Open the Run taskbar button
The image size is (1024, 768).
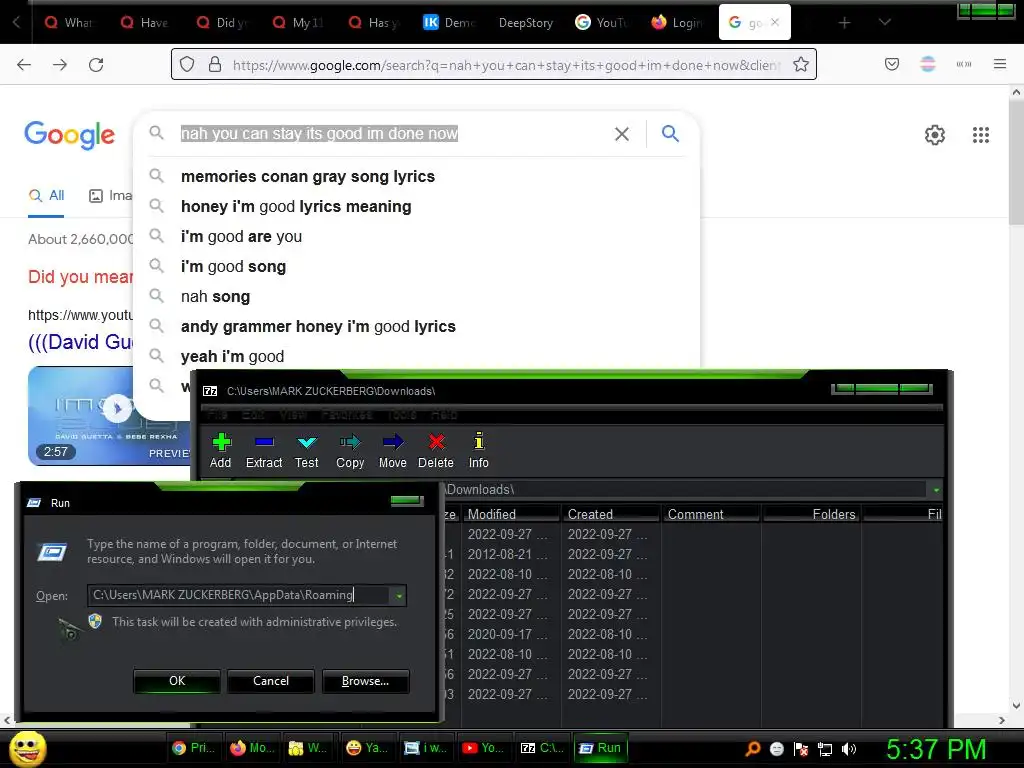pyautogui.click(x=601, y=748)
